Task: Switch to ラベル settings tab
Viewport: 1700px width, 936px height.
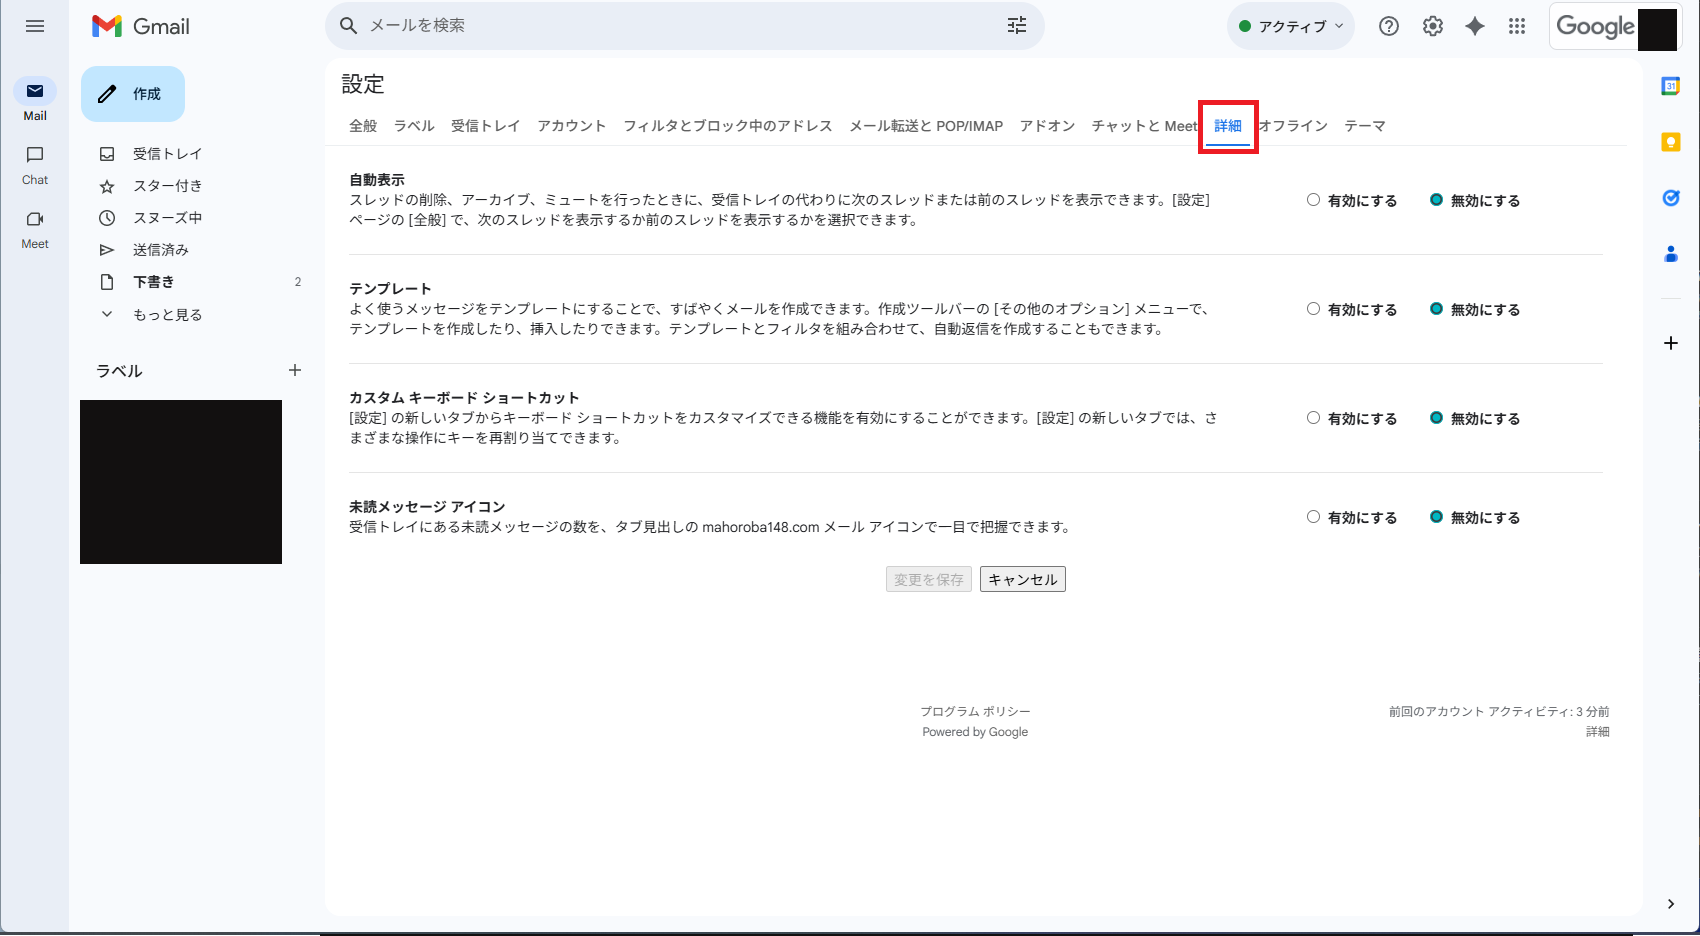Action: tap(414, 126)
